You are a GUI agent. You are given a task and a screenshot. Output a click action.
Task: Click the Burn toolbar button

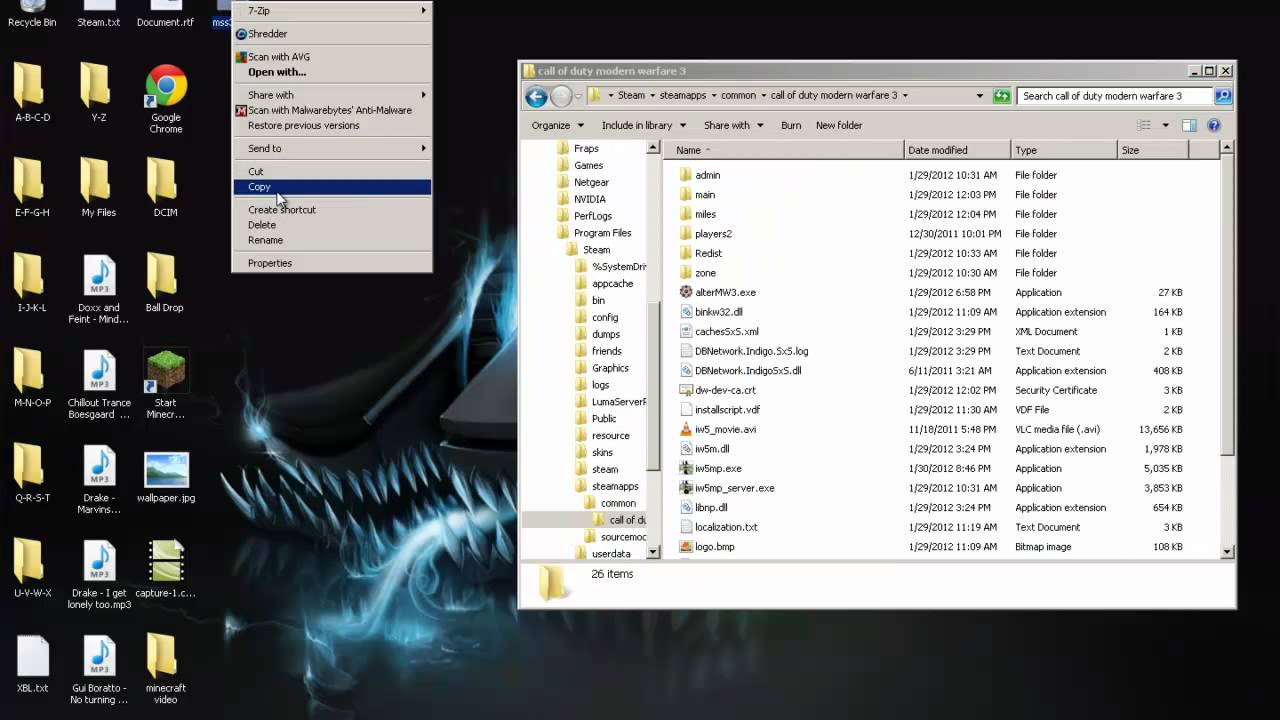click(791, 126)
